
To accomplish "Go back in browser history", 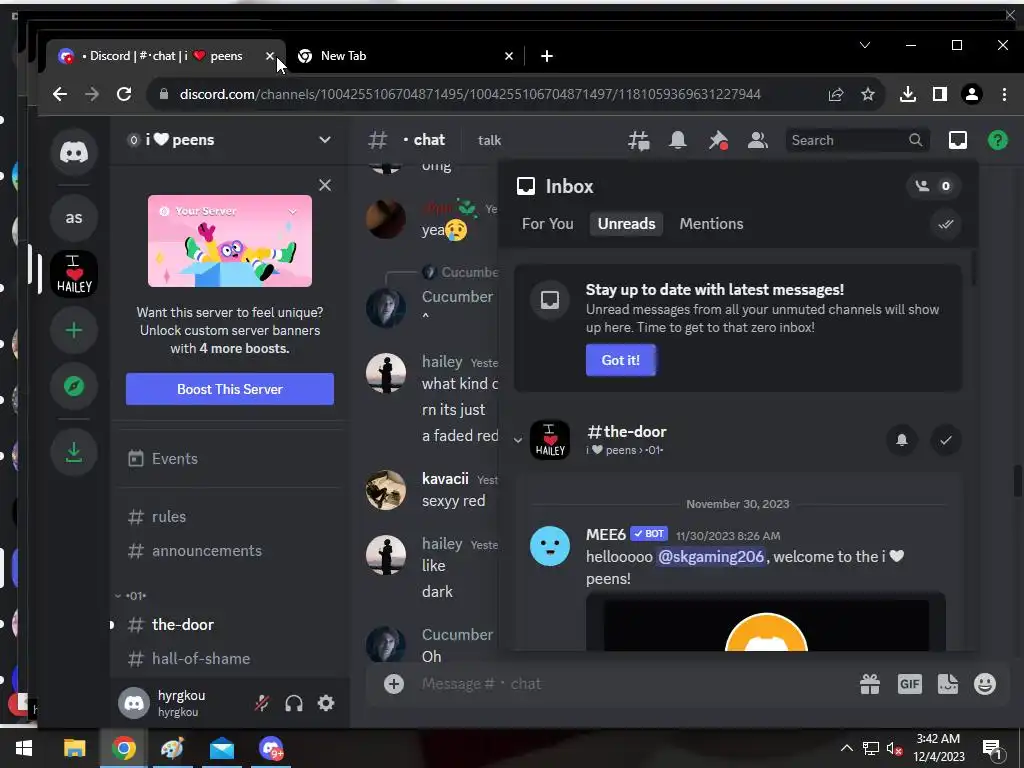I will 60,94.
